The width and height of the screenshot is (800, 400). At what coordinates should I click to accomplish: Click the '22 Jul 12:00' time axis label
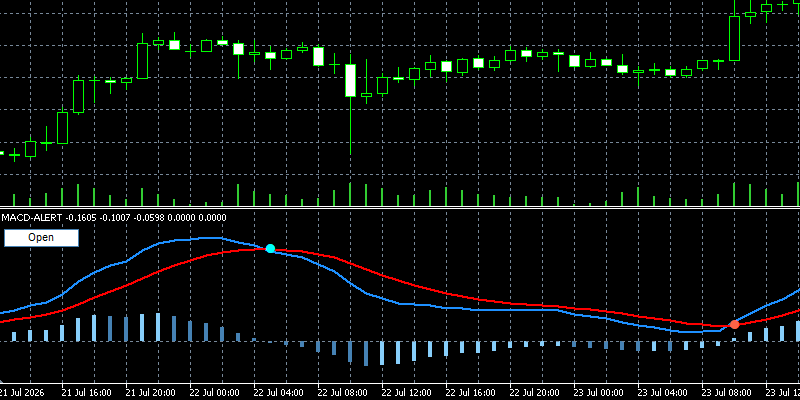click(407, 393)
